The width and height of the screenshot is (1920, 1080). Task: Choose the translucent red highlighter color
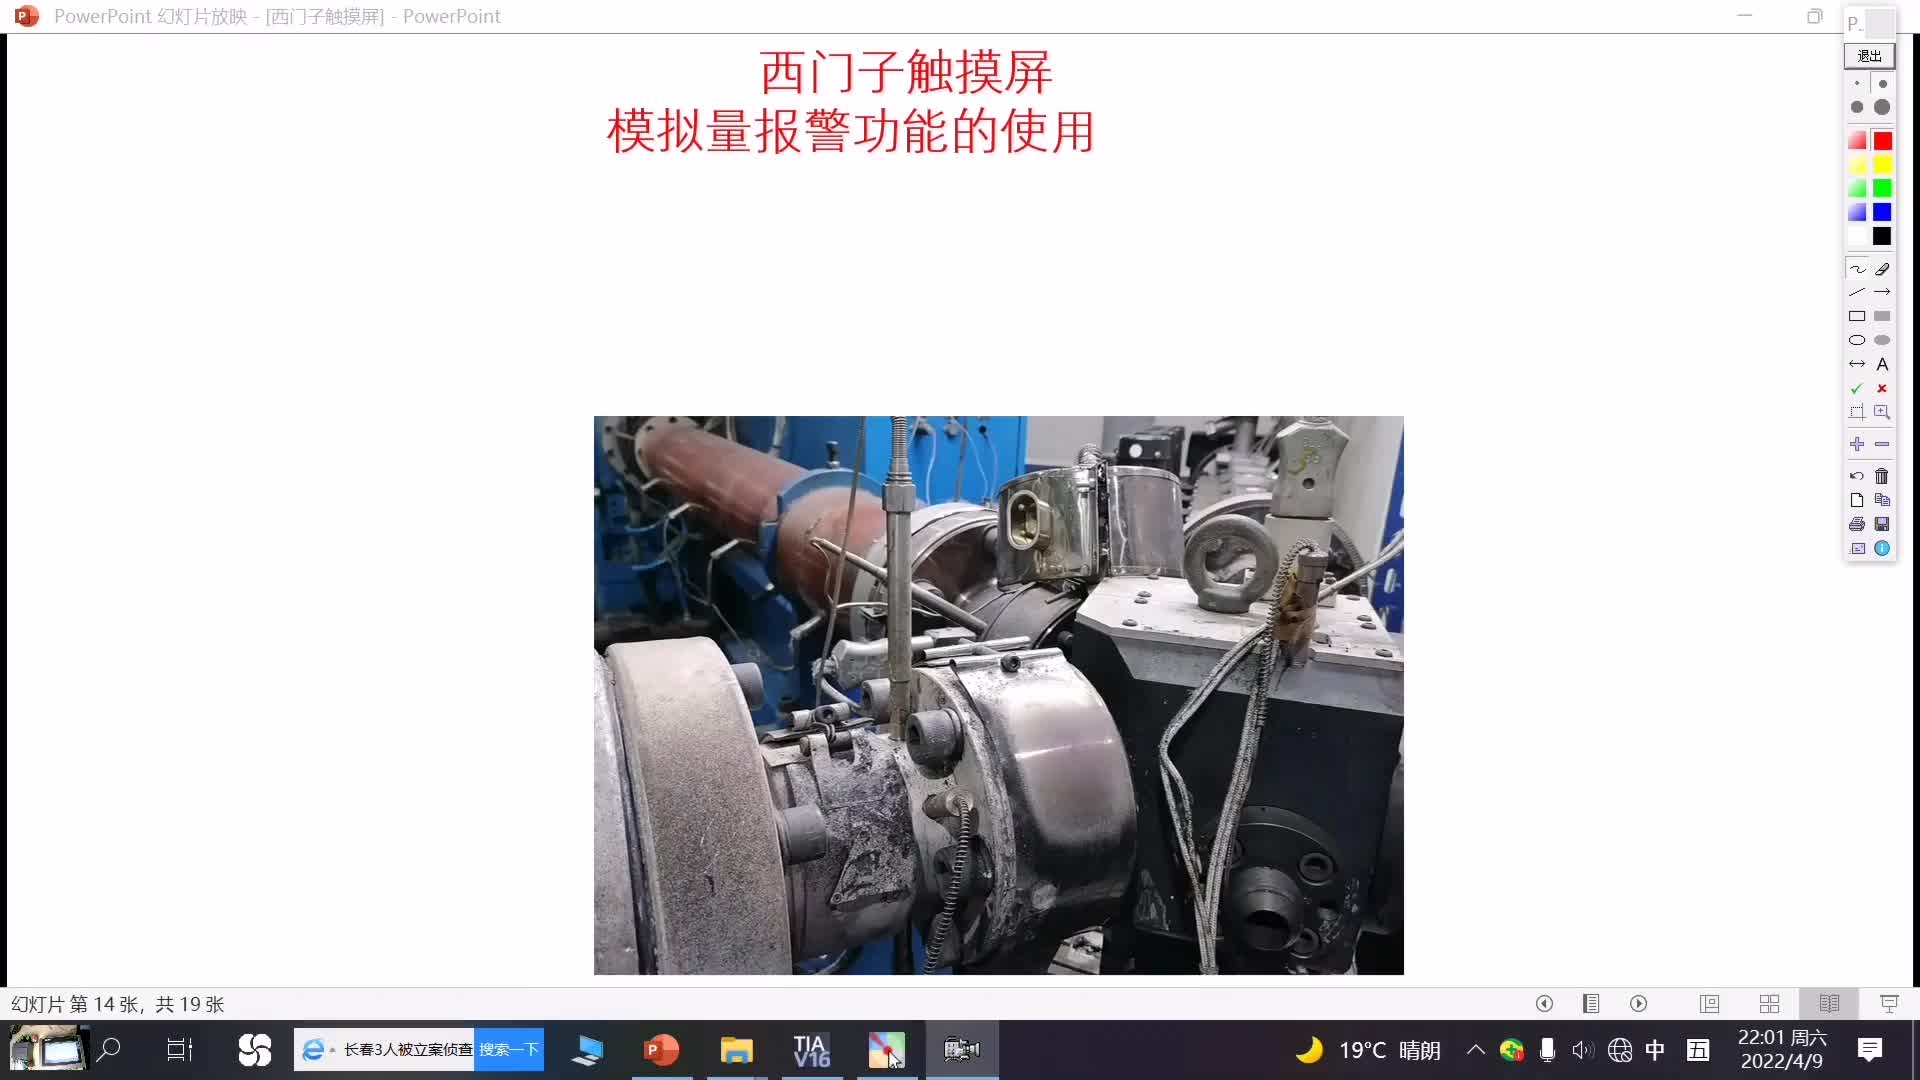1857,141
